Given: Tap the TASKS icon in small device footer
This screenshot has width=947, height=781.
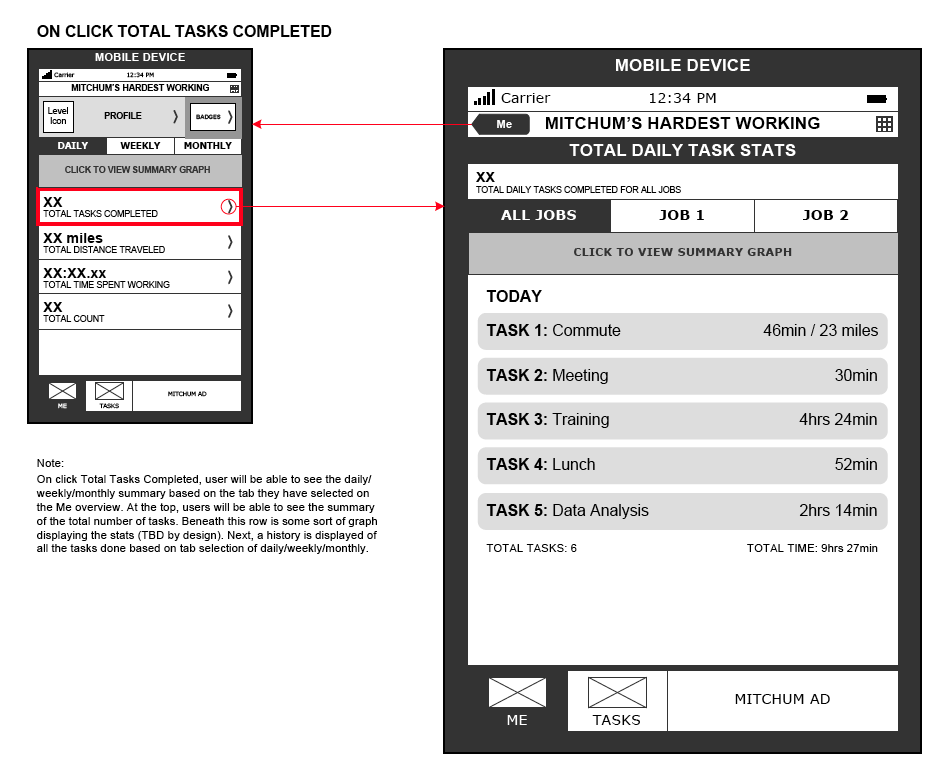Looking at the screenshot, I should point(109,391).
